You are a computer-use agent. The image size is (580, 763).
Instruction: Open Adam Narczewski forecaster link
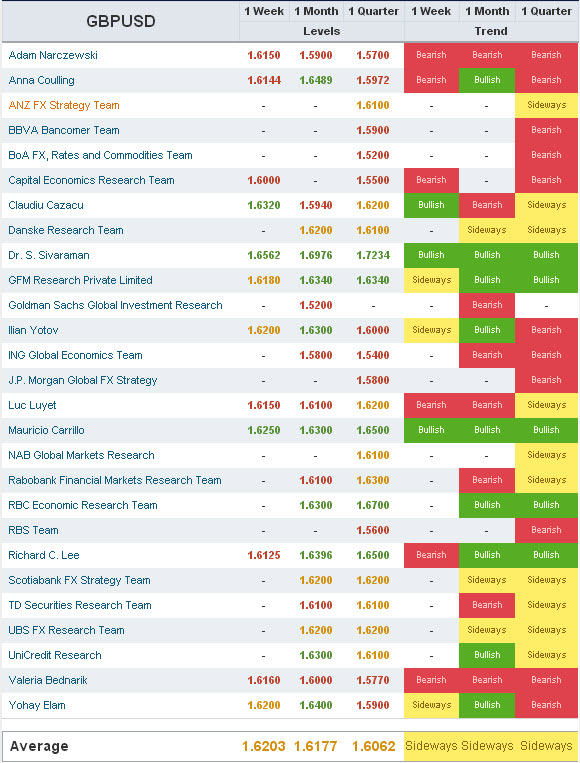coord(53,55)
